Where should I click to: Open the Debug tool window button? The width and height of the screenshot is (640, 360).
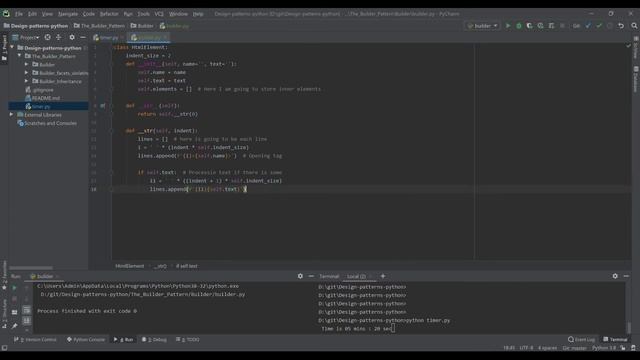pos(155,340)
